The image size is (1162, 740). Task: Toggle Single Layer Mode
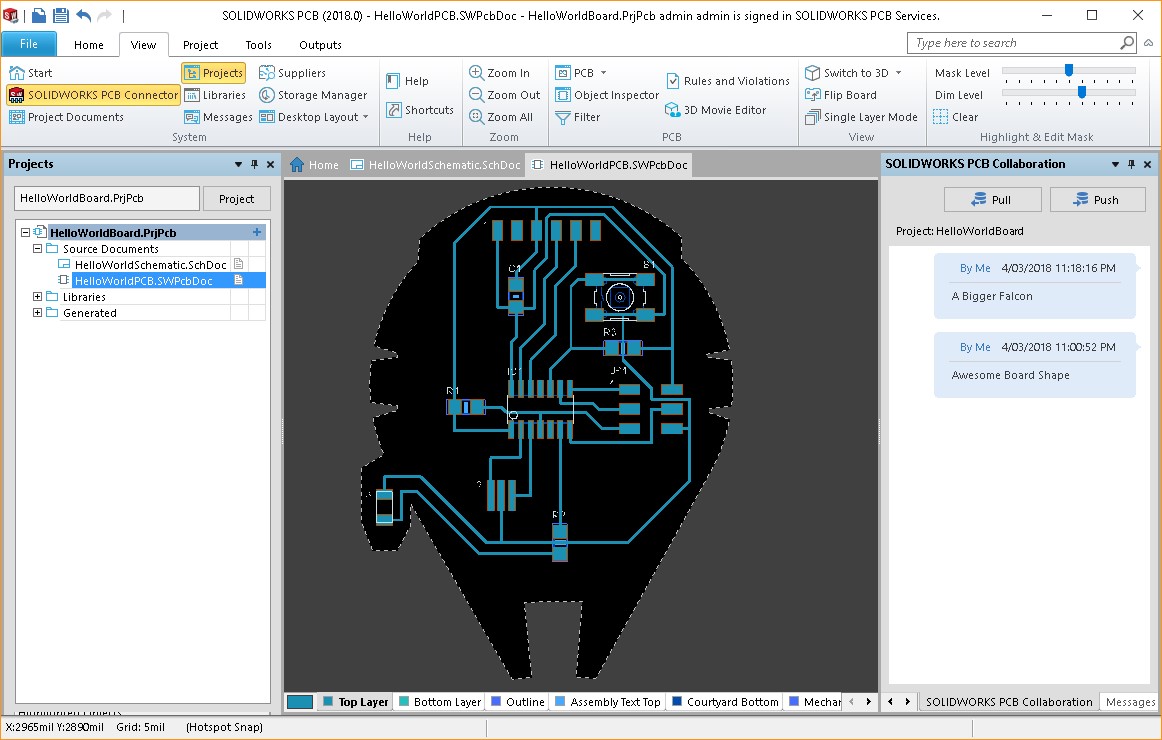coord(861,117)
